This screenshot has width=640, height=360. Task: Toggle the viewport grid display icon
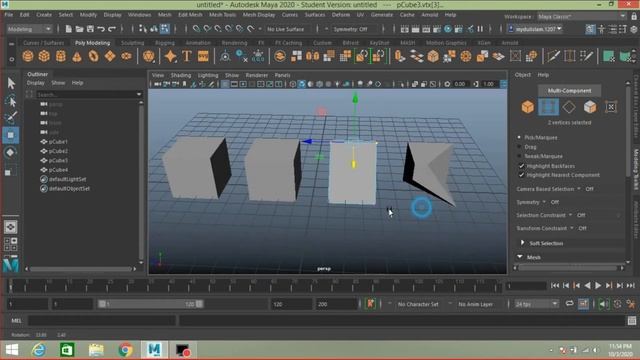coord(225,84)
